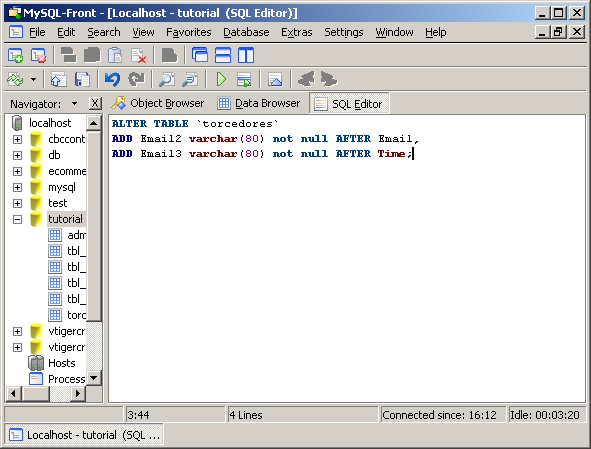Save SQL file floppy icon

[82, 80]
